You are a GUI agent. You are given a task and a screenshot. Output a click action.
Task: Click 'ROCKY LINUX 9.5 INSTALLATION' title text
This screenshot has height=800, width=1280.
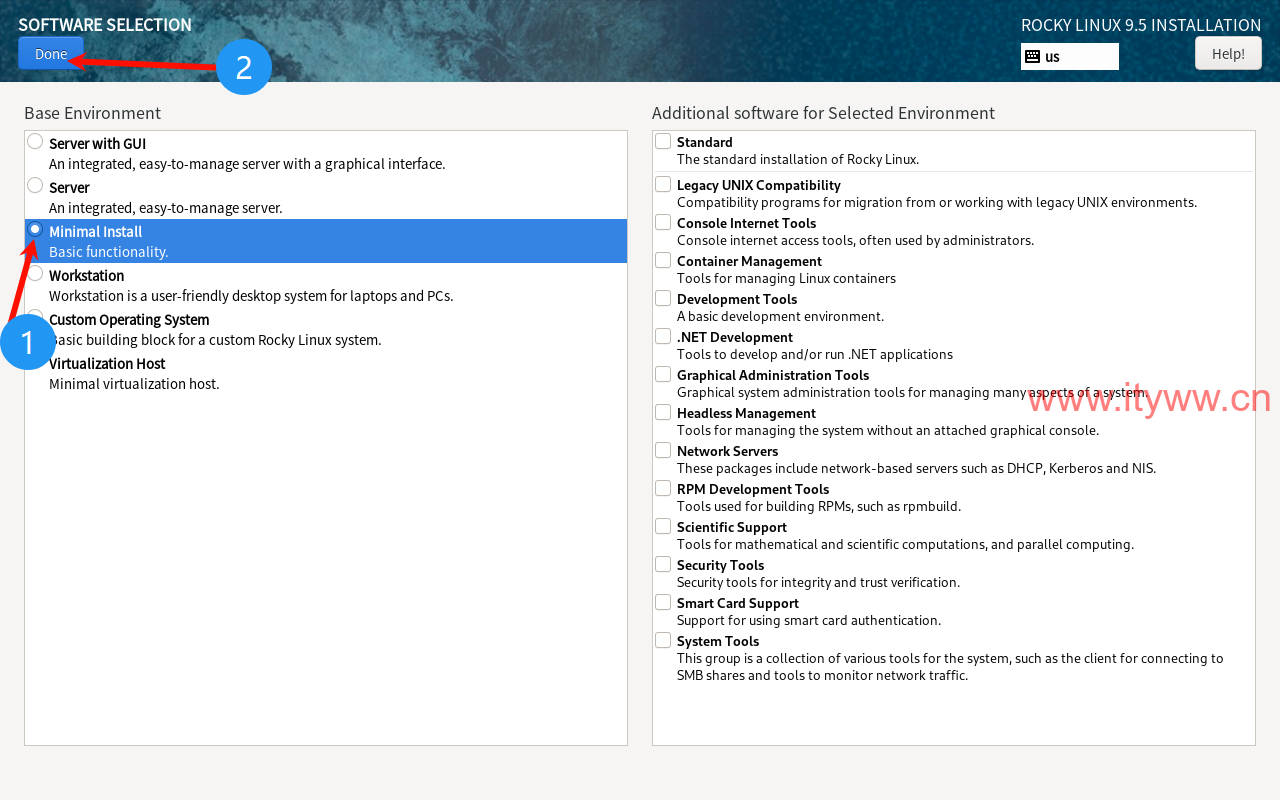pyautogui.click(x=1141, y=25)
